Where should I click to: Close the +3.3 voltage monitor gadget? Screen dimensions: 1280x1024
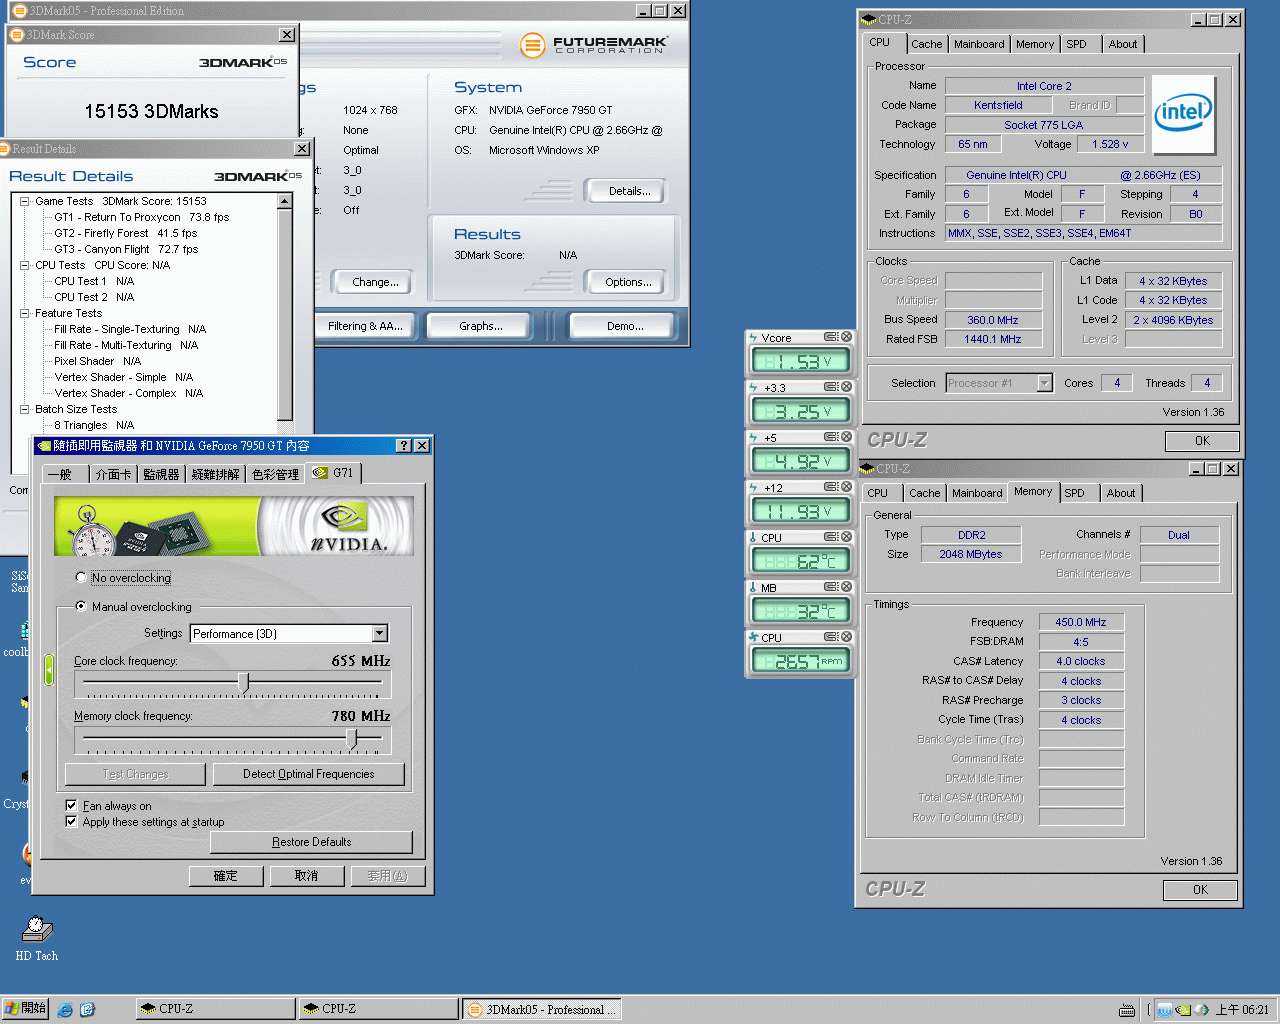click(x=846, y=387)
